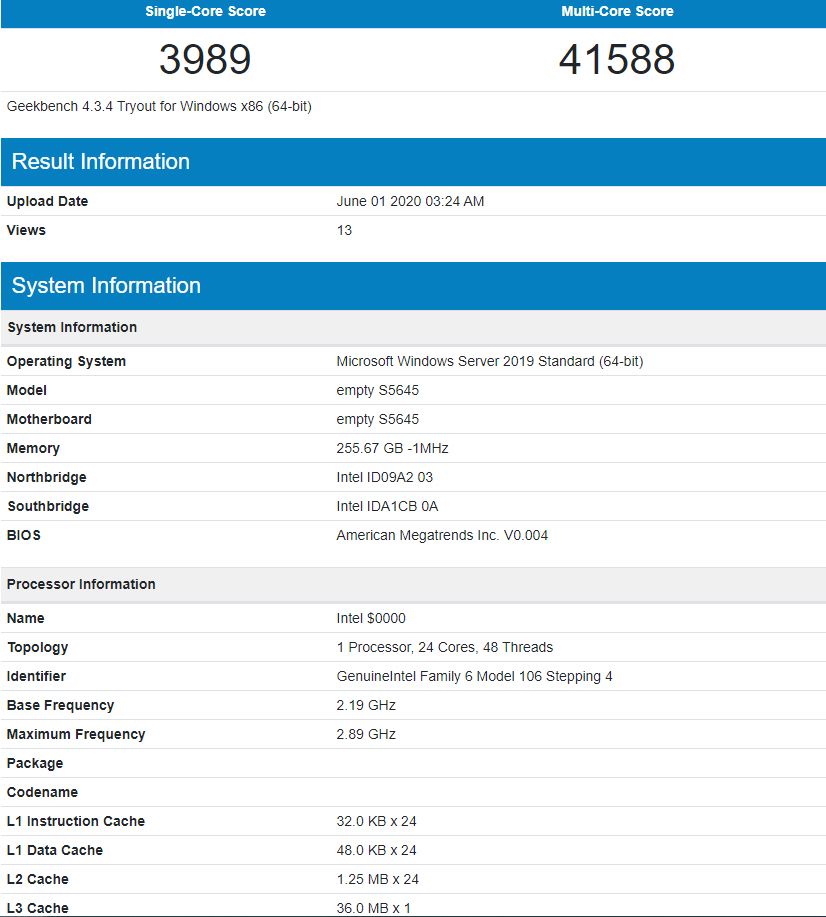Click the Base Frequency label

pyautogui.click(x=60, y=705)
